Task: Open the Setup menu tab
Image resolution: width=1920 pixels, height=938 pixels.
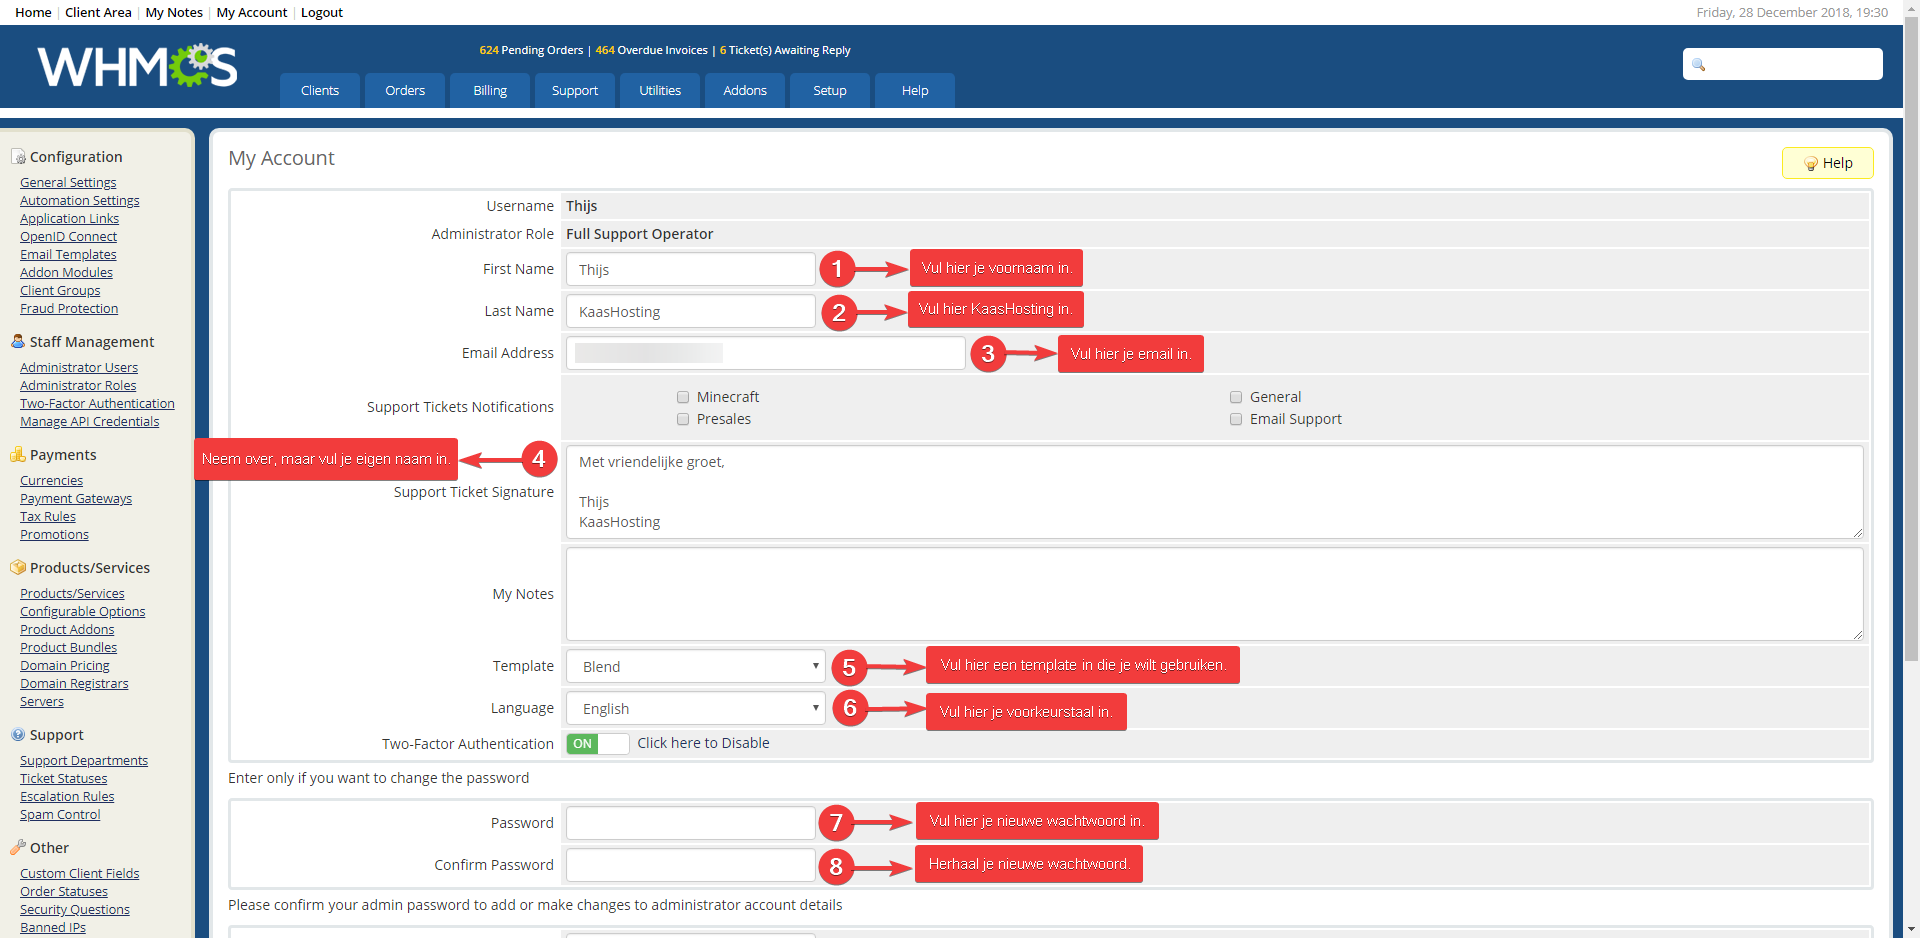Action: [829, 91]
